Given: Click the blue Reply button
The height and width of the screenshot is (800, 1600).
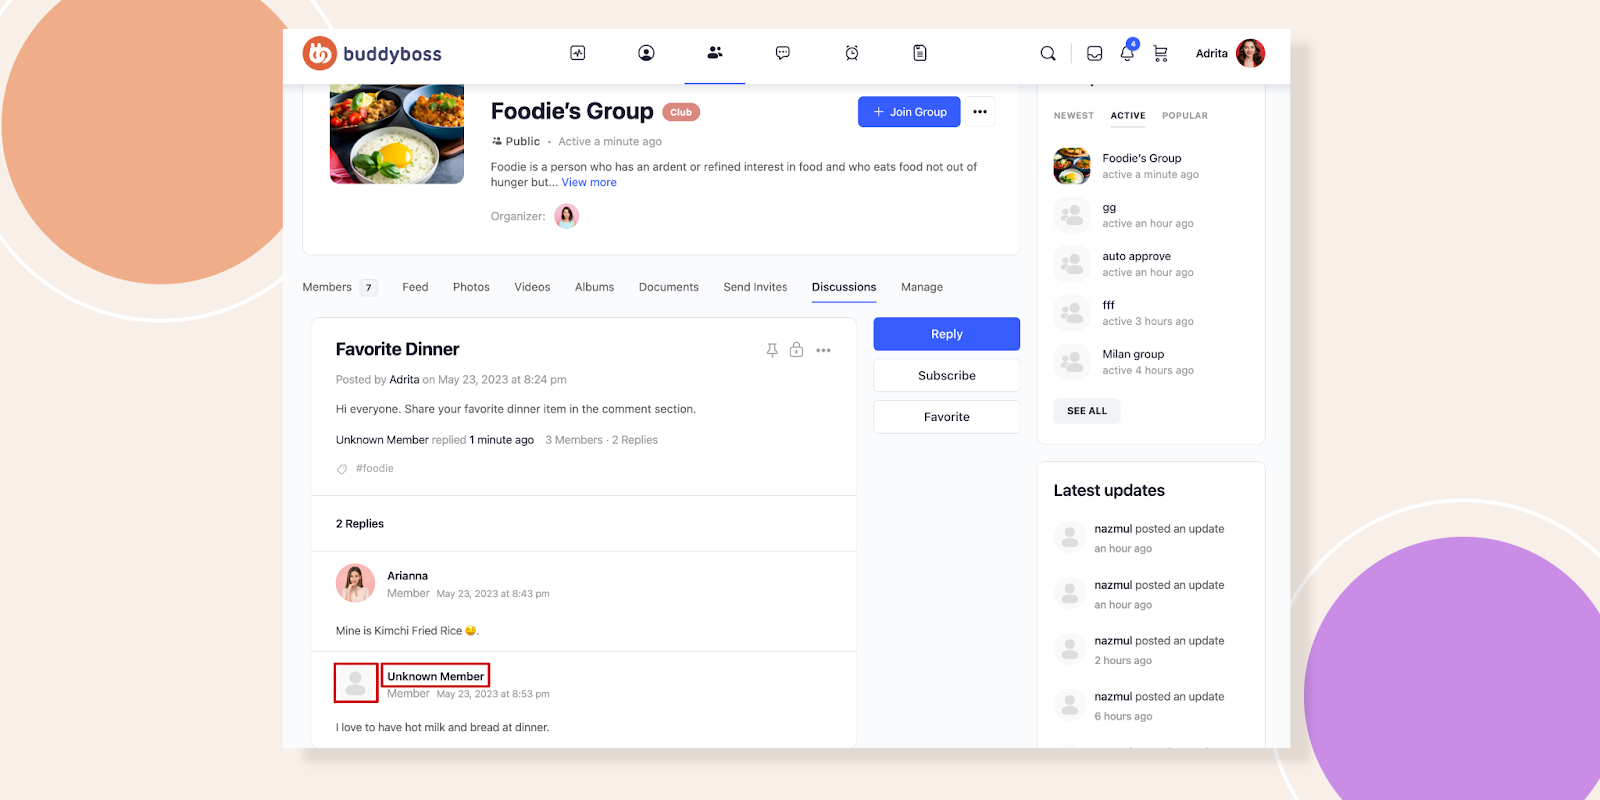Looking at the screenshot, I should (x=946, y=334).
